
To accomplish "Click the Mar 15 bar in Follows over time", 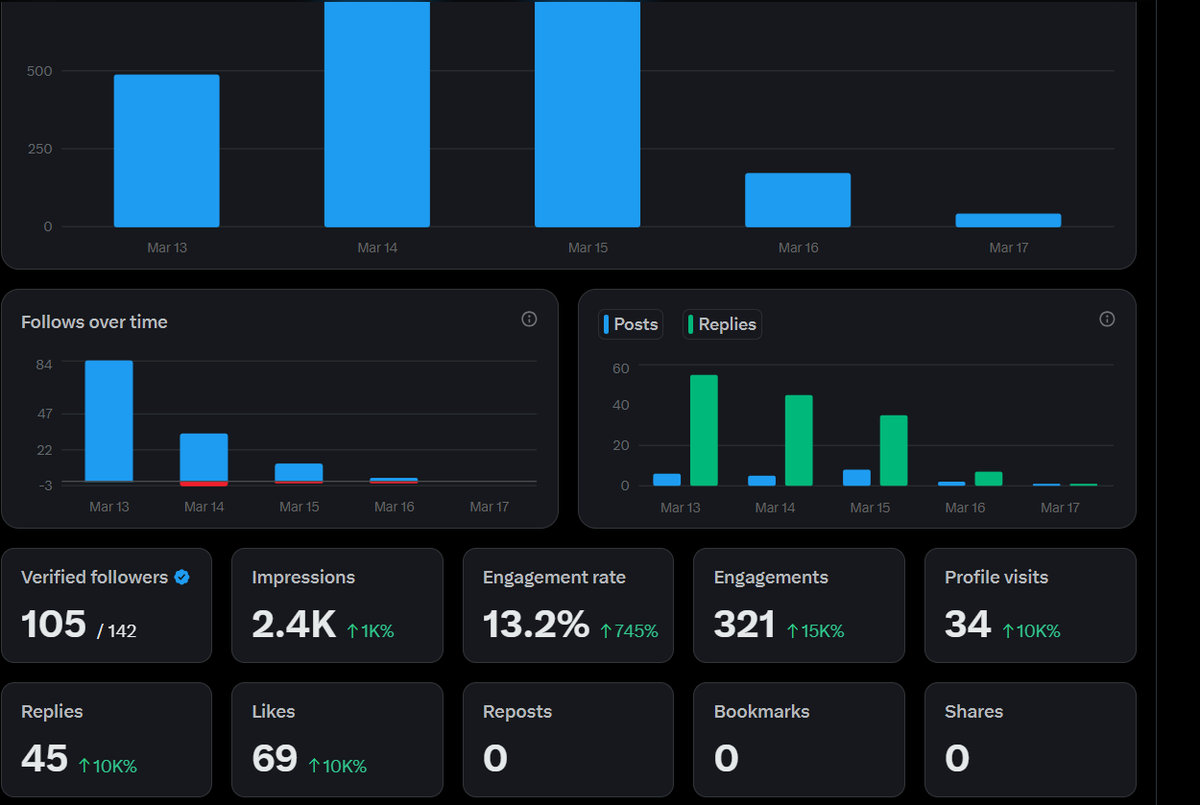I will point(299,473).
